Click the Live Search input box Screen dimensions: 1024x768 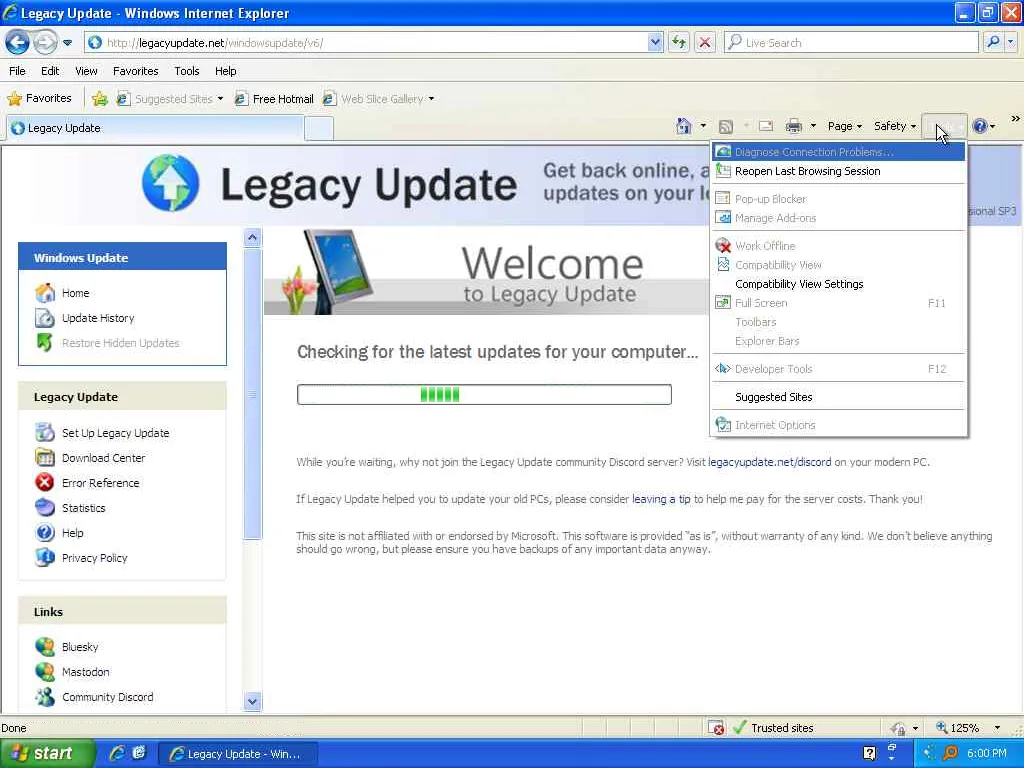click(851, 43)
